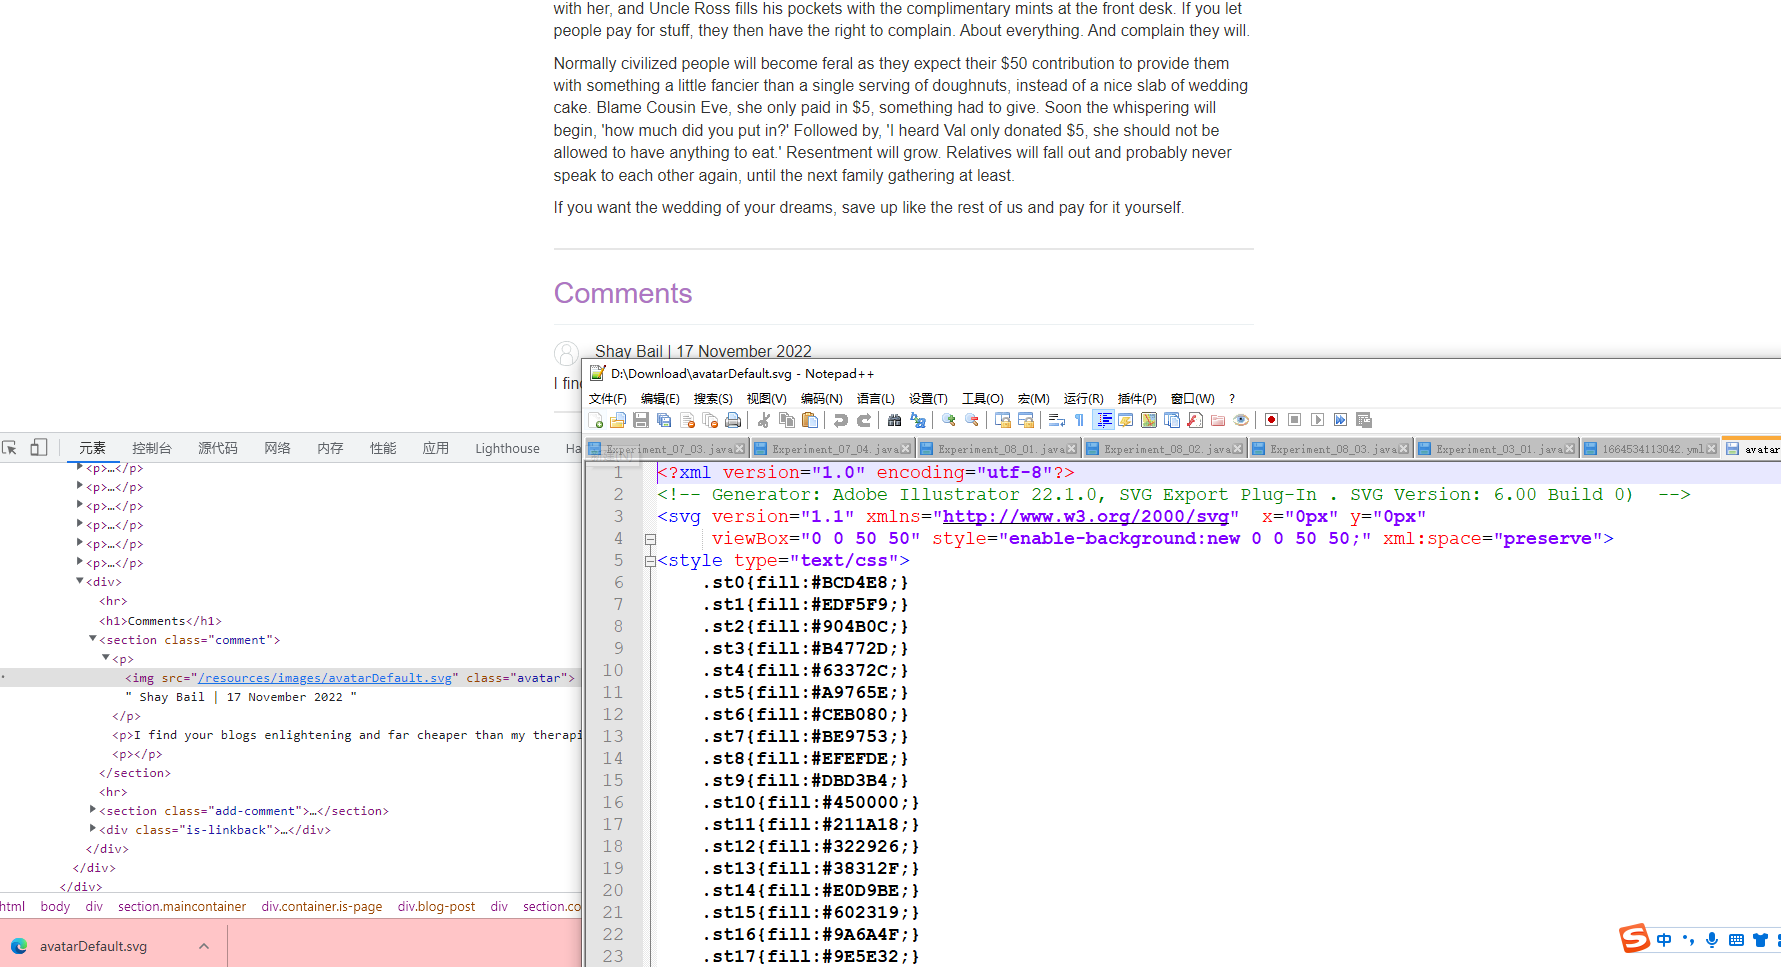Image resolution: width=1781 pixels, height=967 pixels.
Task: Toggle the DevTools device toolbar icon
Action: (x=38, y=447)
